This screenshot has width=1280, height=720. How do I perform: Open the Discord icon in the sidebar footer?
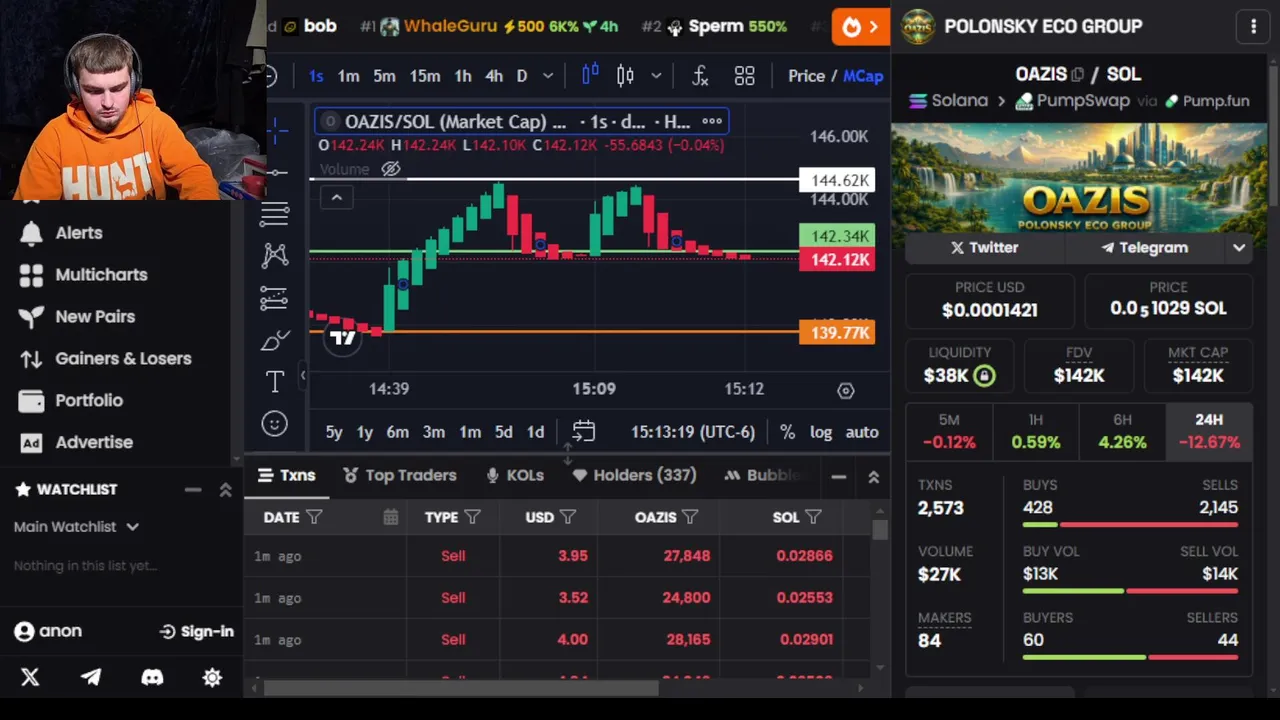[152, 677]
